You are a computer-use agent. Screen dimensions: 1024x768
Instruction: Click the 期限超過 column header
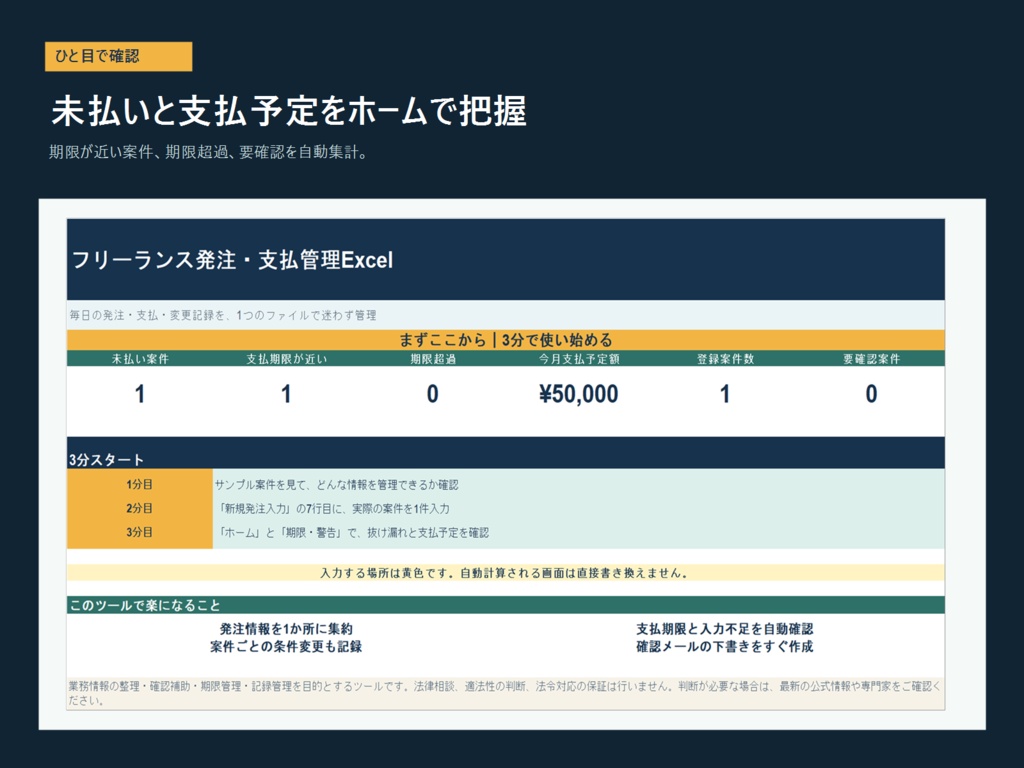432,359
